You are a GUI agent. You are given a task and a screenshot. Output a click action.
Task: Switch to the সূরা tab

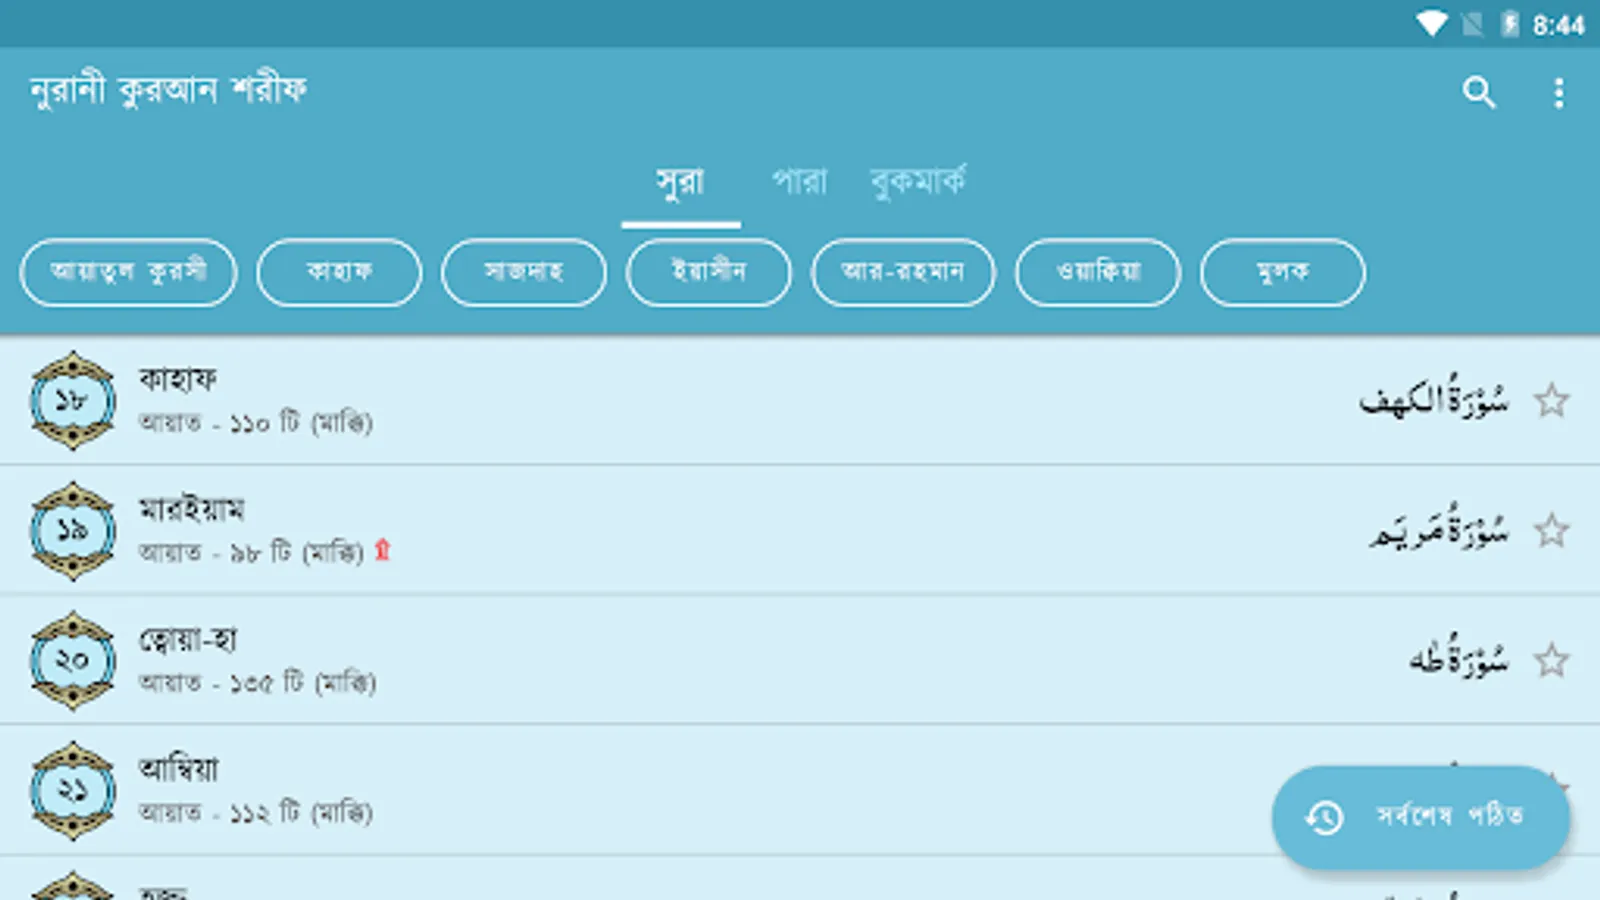[x=680, y=183]
